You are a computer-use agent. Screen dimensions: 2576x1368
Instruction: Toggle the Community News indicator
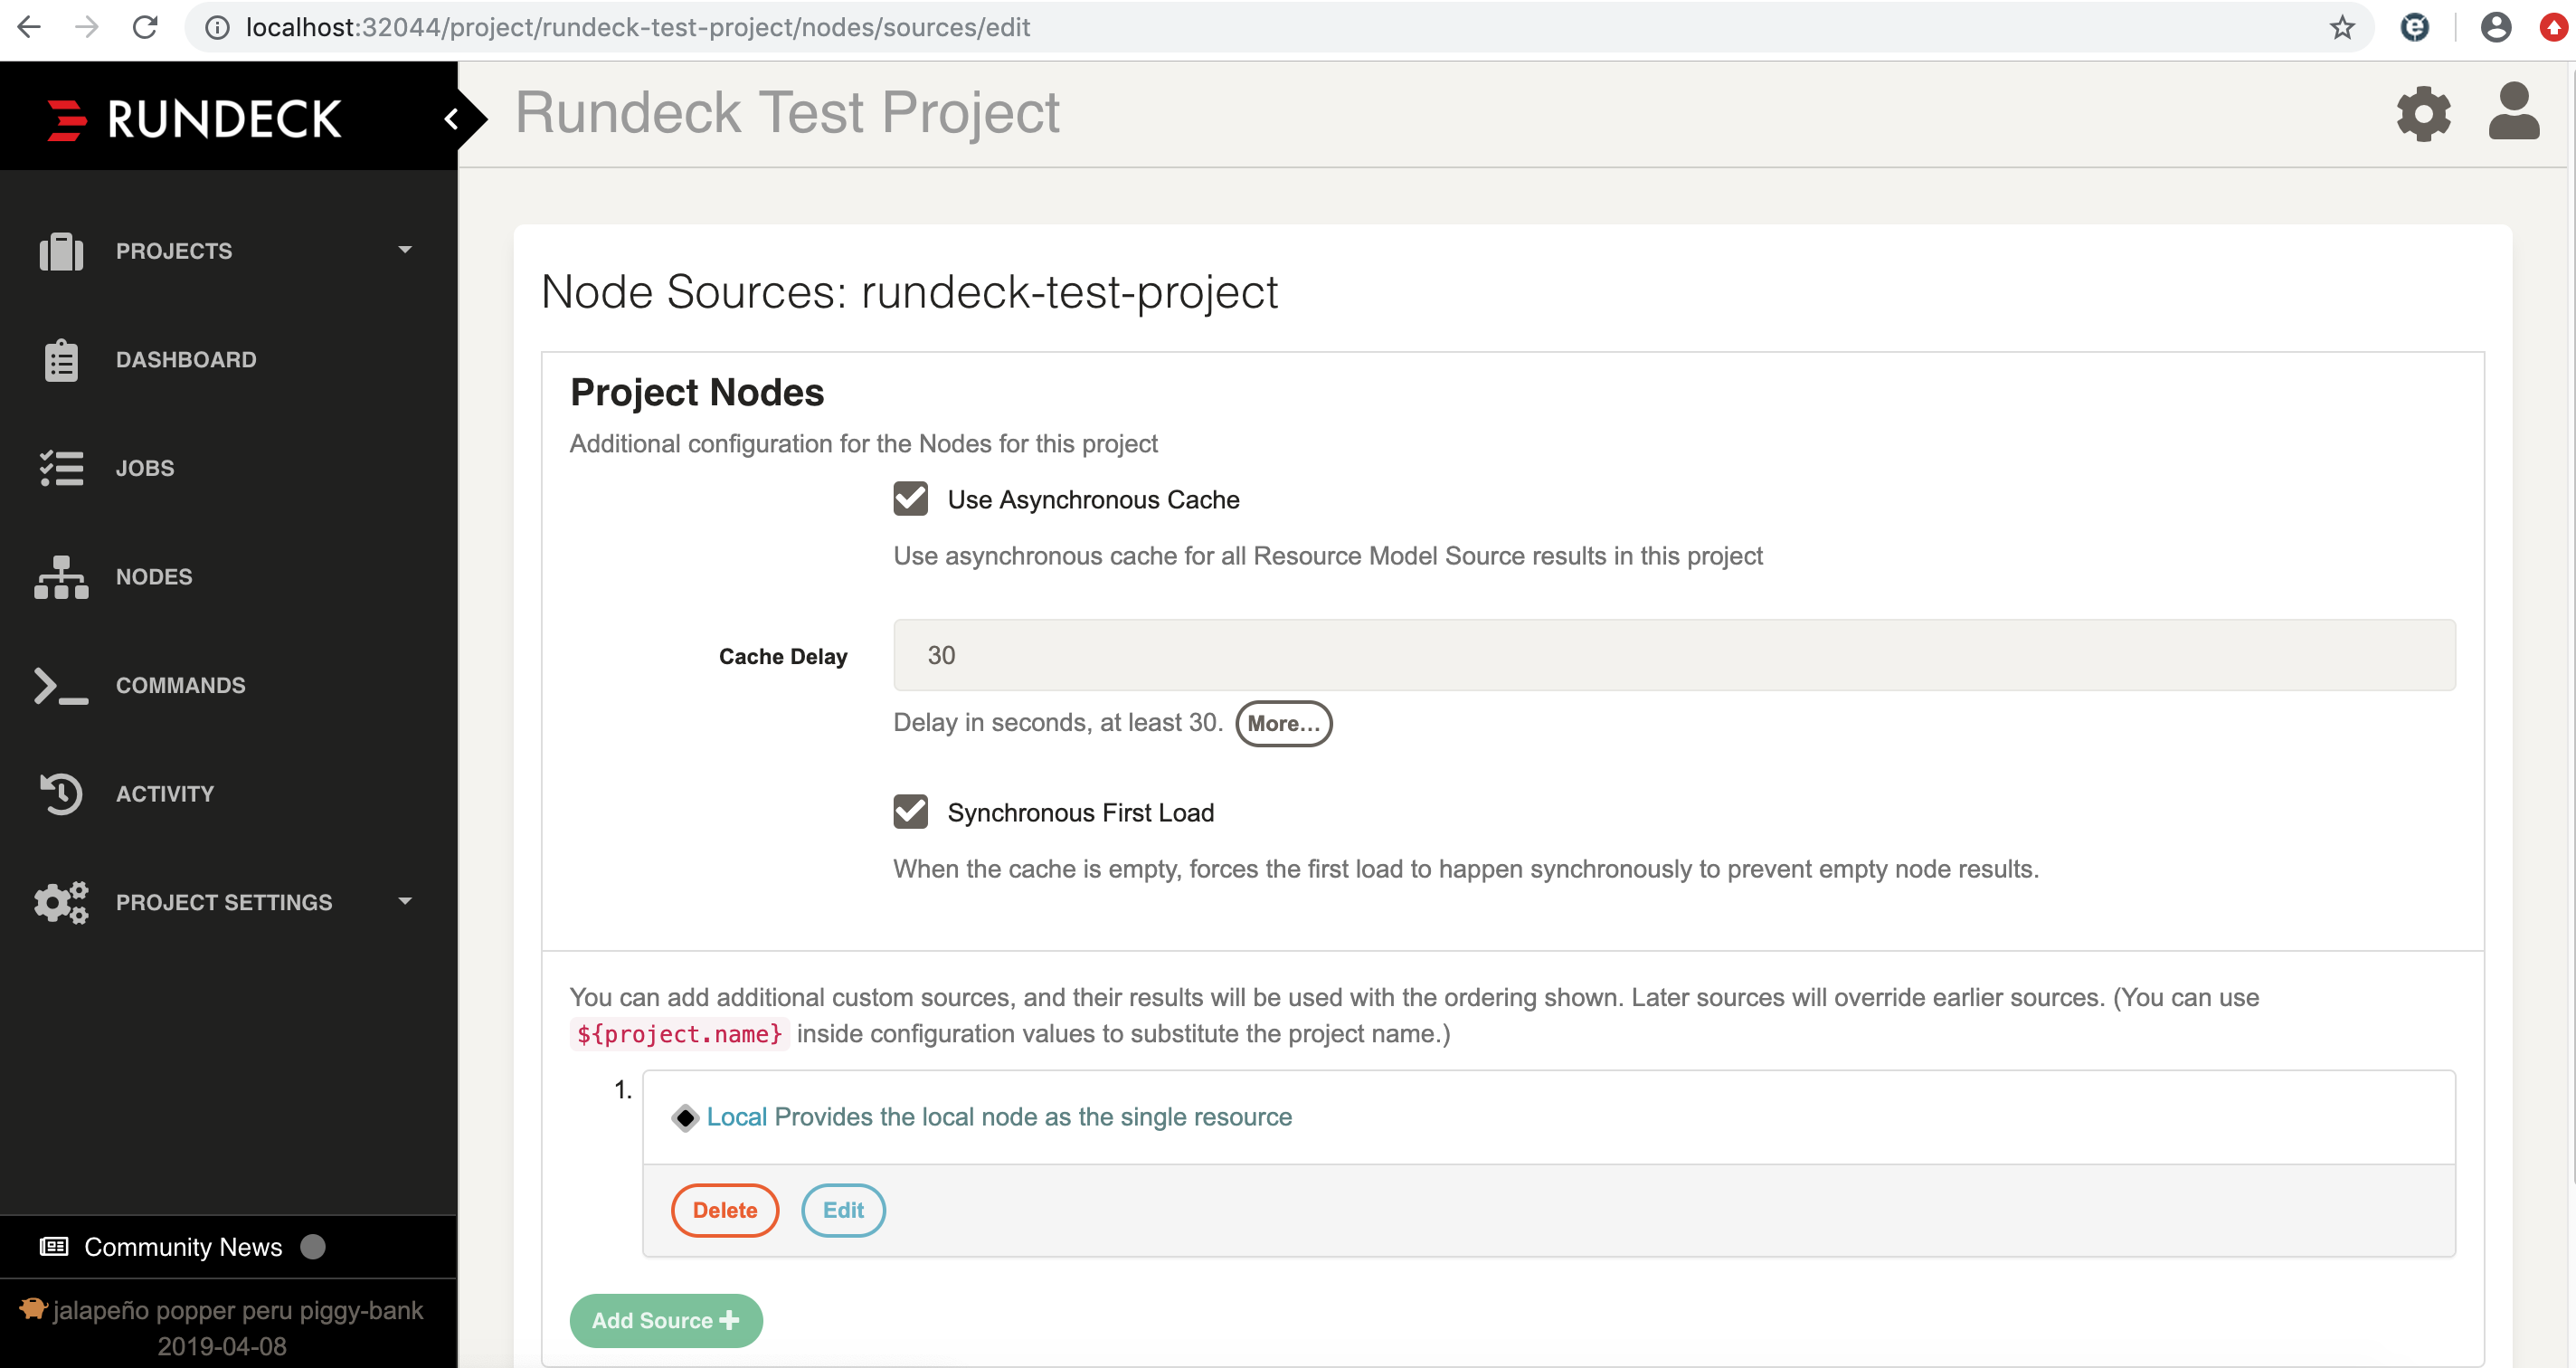(x=313, y=1246)
